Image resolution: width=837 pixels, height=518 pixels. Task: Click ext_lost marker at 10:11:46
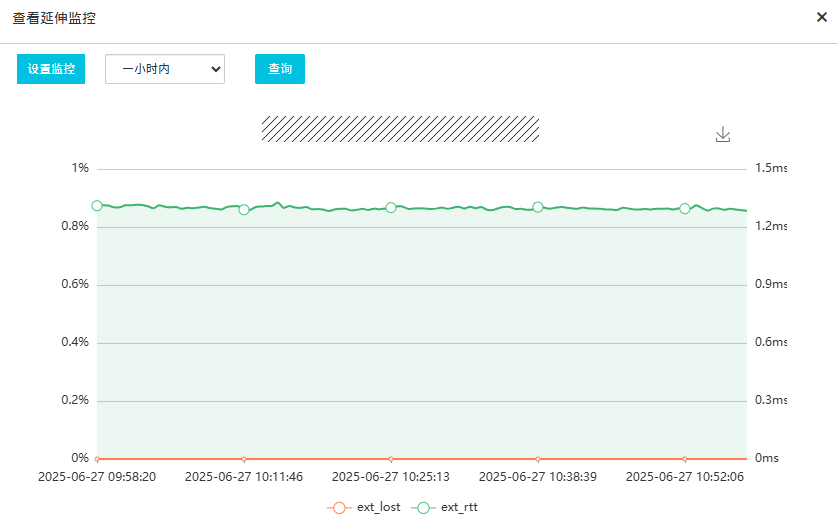244,459
